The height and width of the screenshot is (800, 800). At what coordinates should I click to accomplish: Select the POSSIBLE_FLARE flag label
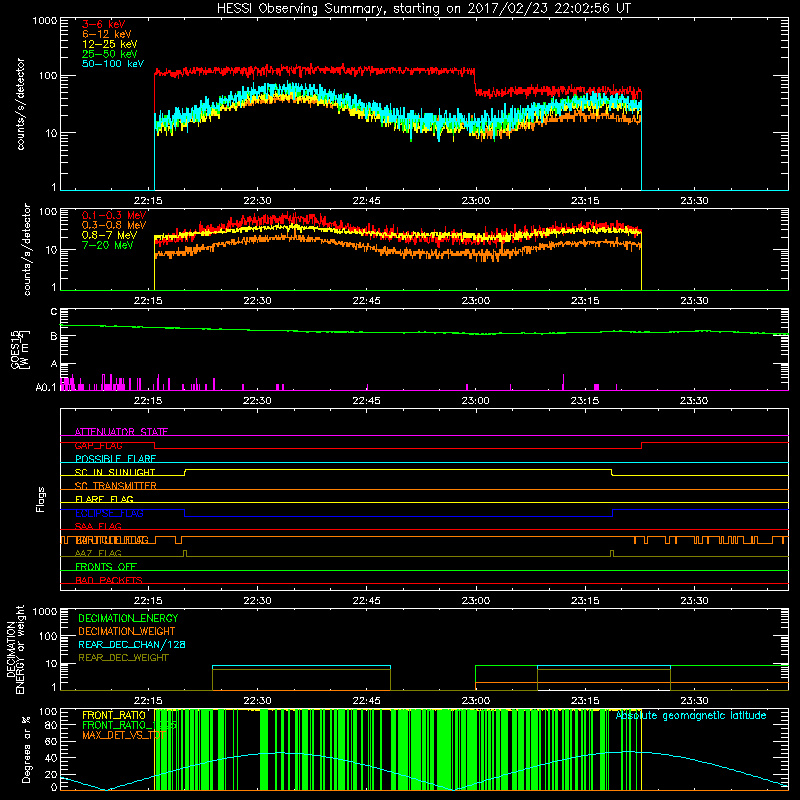[x=115, y=459]
